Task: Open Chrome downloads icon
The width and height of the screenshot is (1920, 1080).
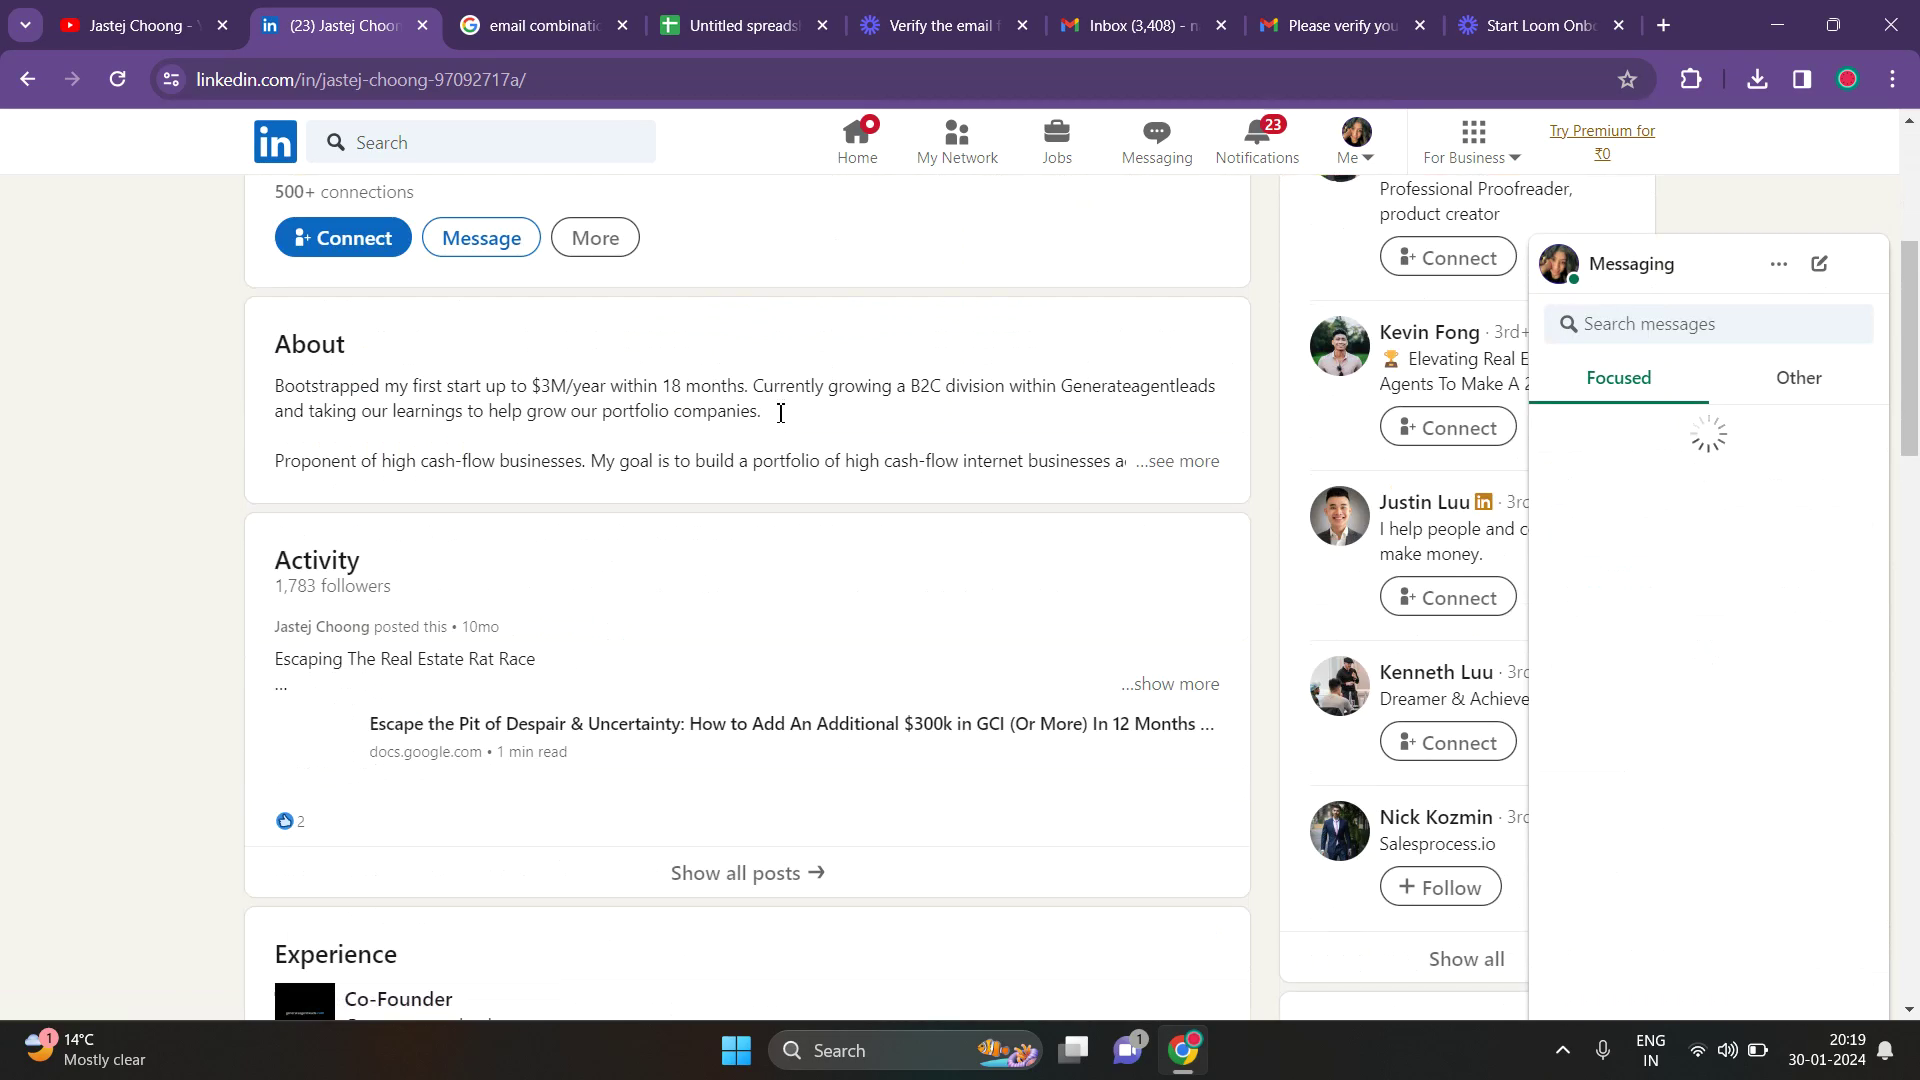Action: tap(1757, 80)
